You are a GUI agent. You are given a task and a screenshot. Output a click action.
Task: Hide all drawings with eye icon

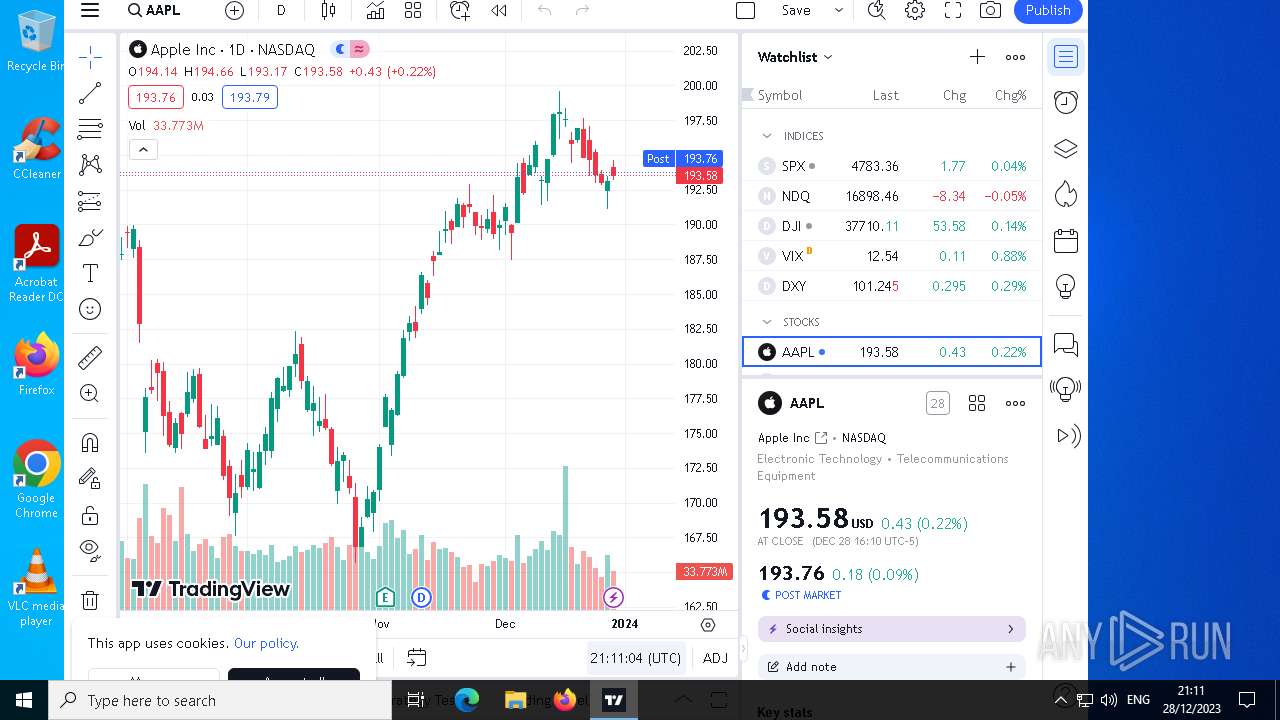tap(90, 548)
